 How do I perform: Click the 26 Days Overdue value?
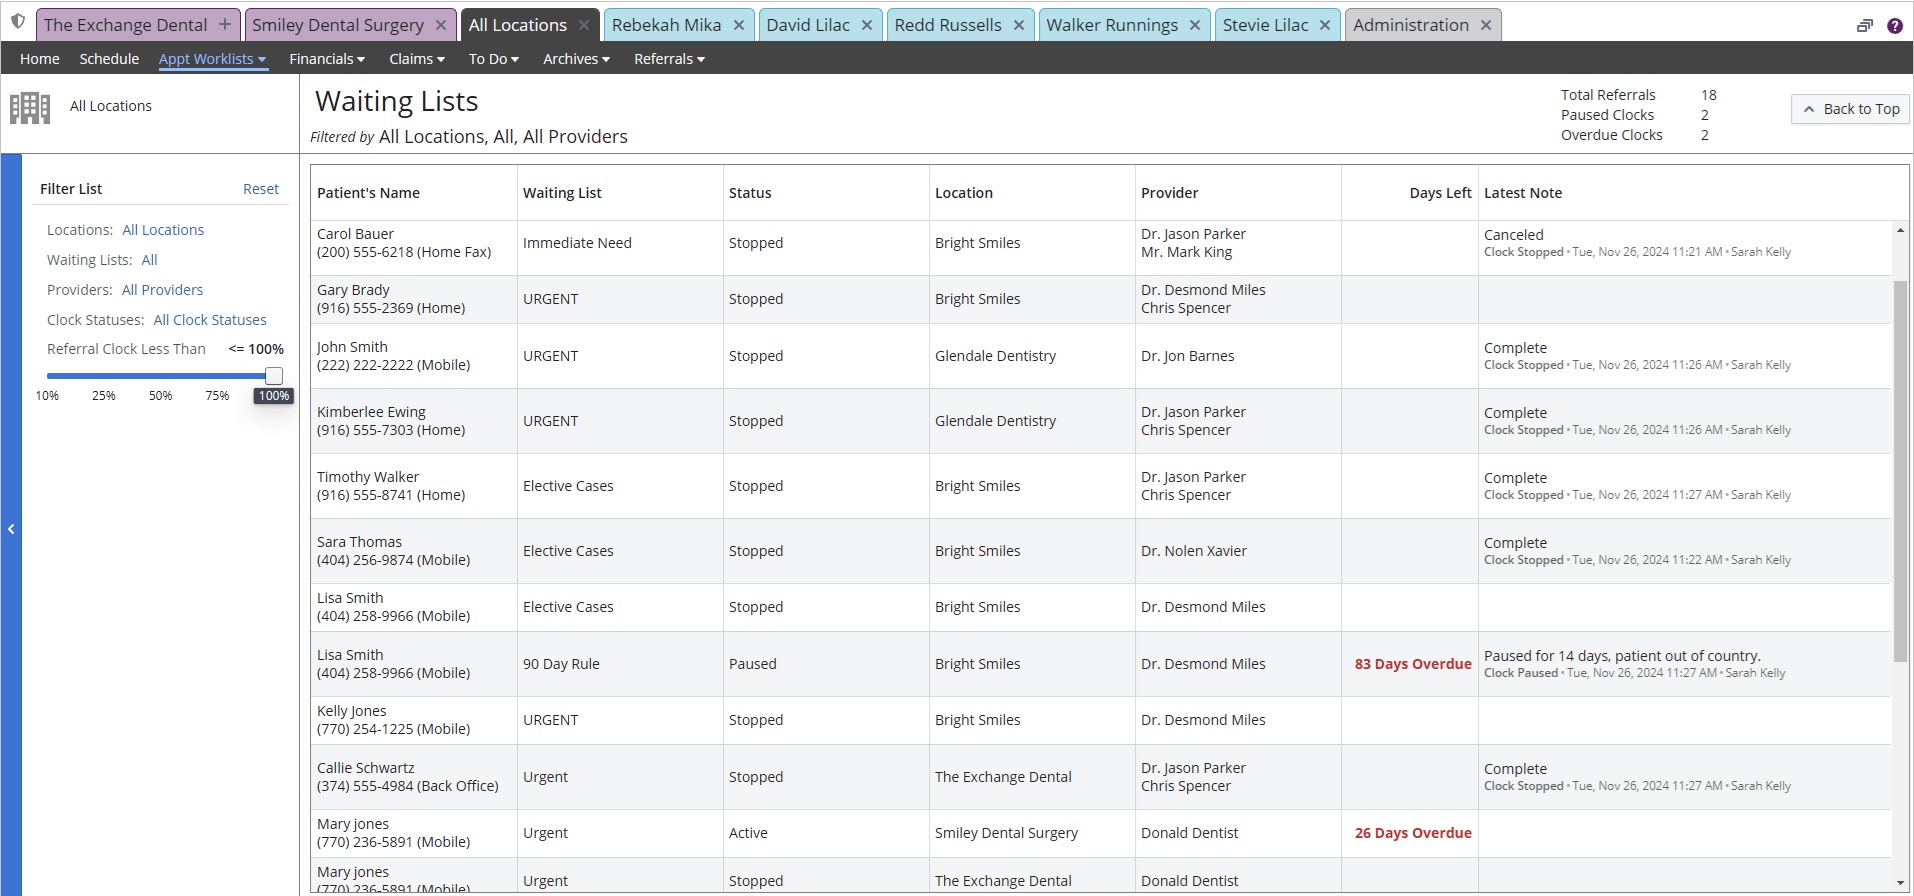[x=1413, y=833]
